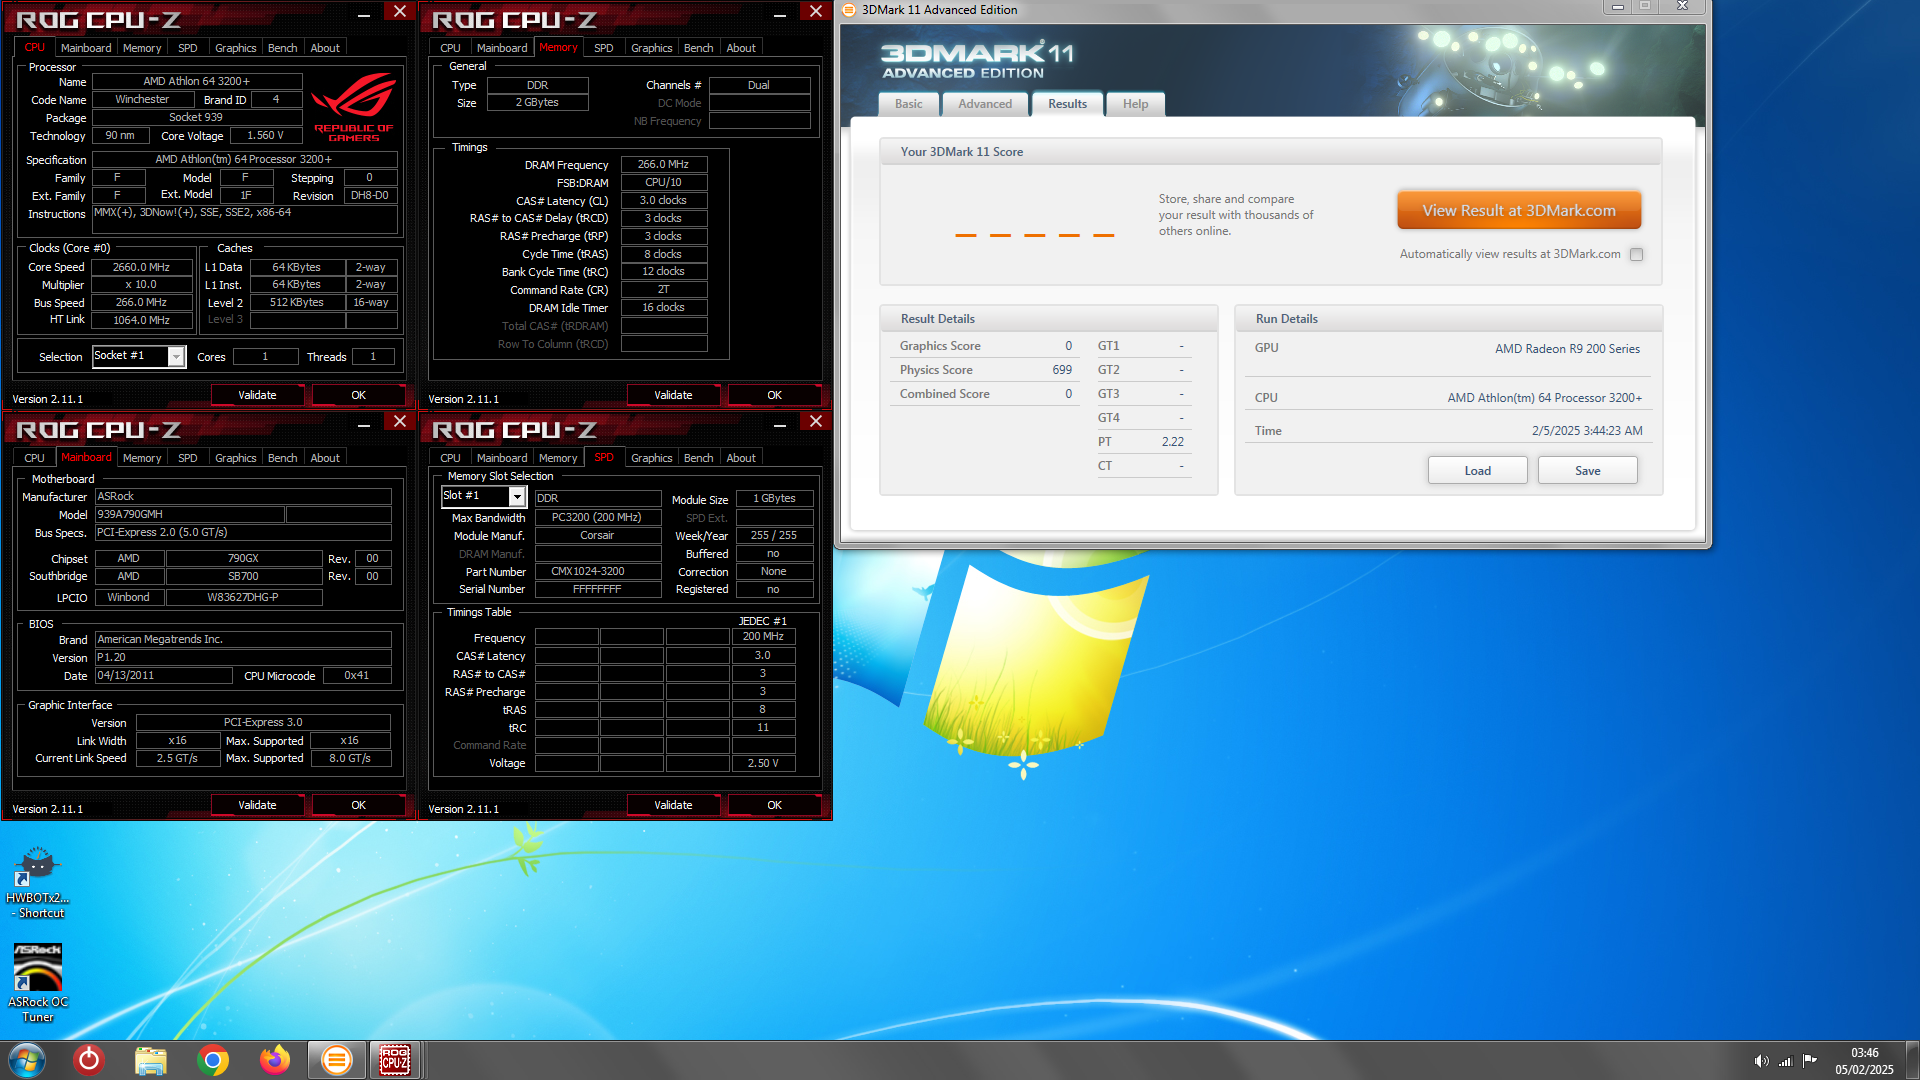
Task: Click OK in the CPU-Z Memory window
Action: (x=774, y=395)
